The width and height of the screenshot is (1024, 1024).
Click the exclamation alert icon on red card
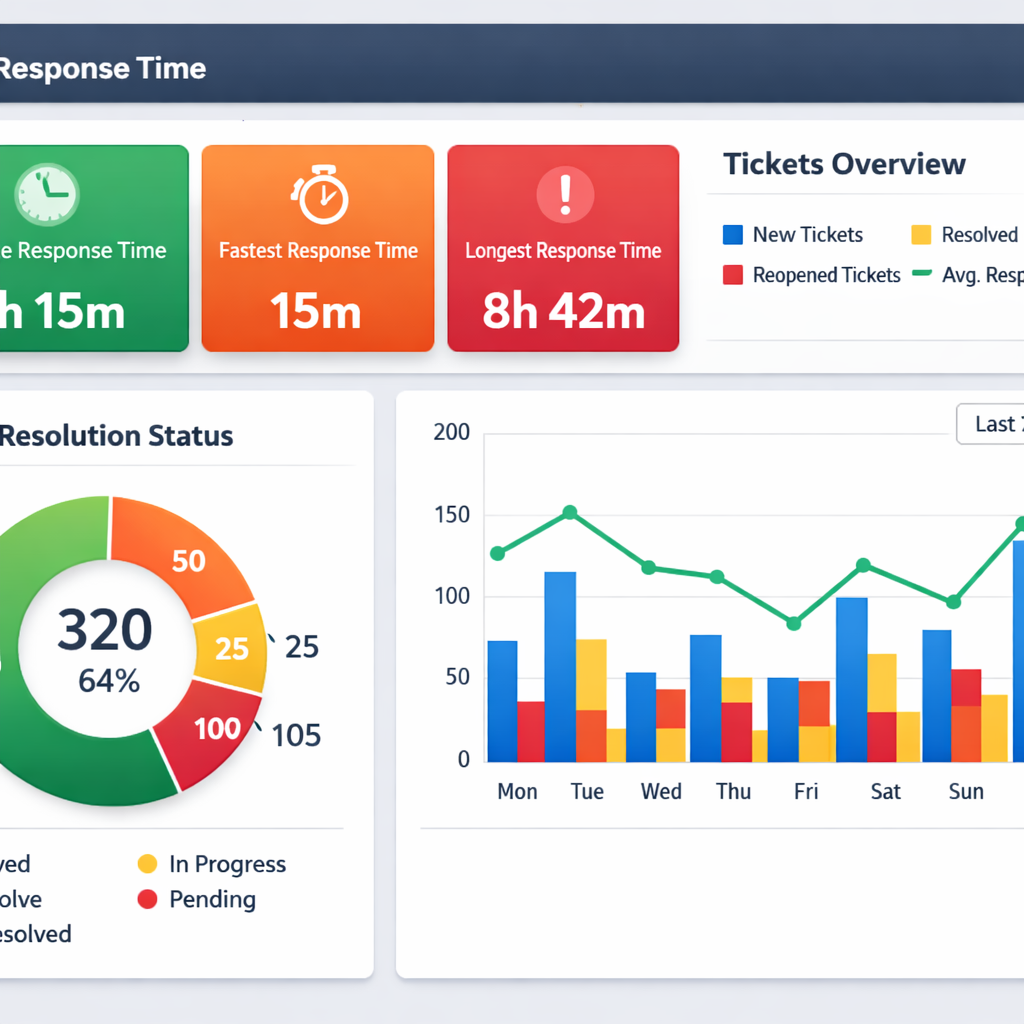pos(565,194)
